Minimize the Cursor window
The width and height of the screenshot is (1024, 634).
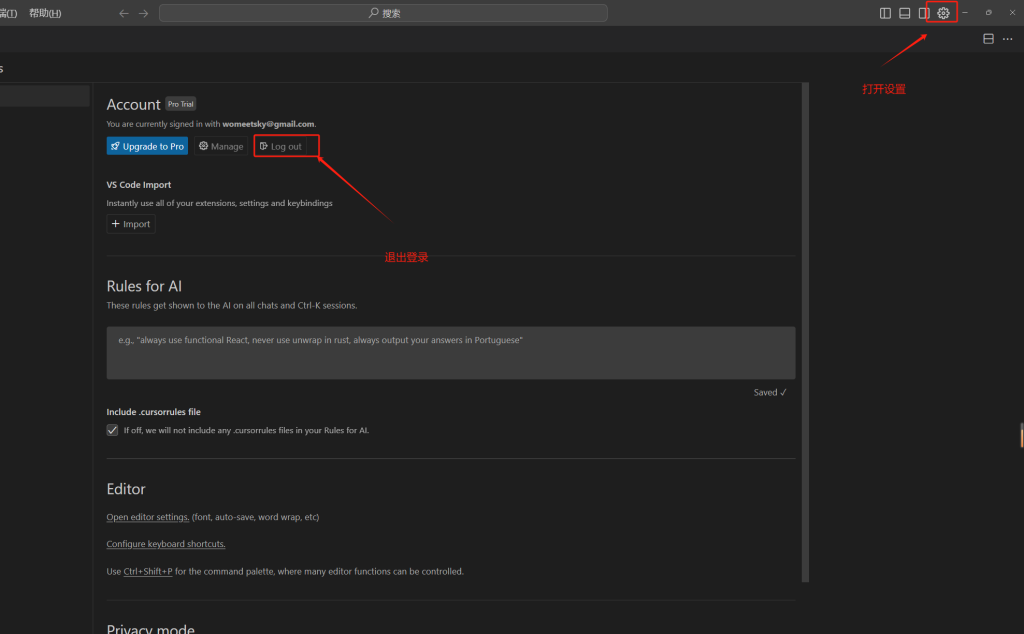965,13
